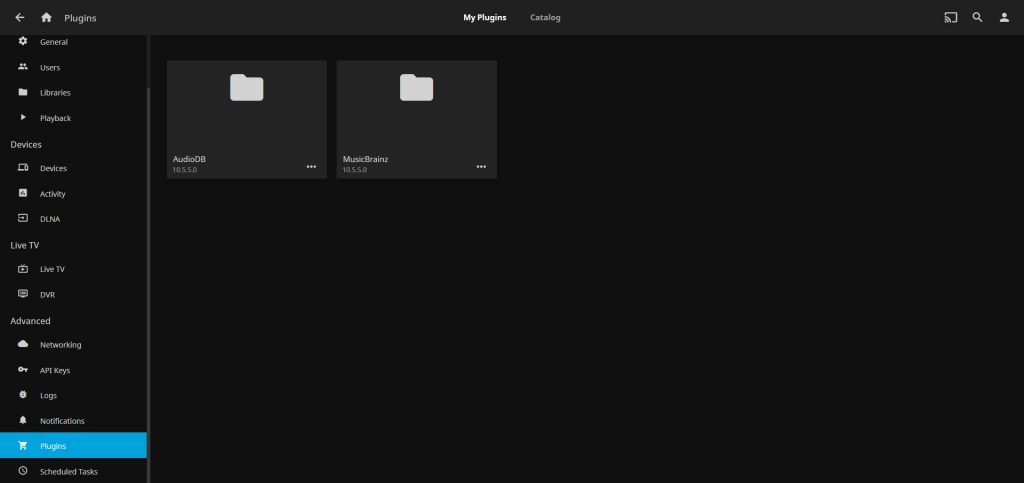Open Playback settings page
The height and width of the screenshot is (483, 1024).
coord(73,118)
